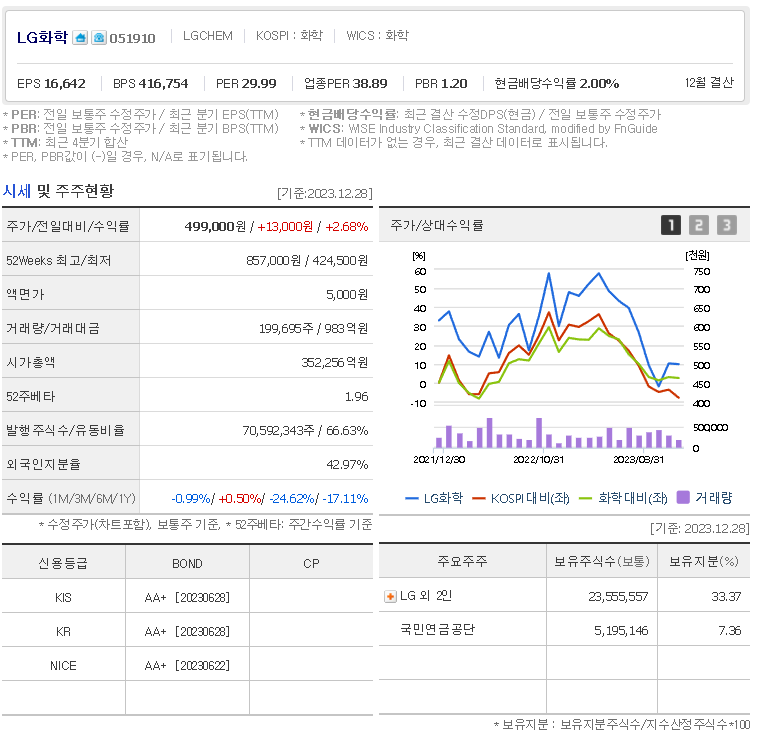Click the stock code 051910
765x736 pixels.
(132, 39)
